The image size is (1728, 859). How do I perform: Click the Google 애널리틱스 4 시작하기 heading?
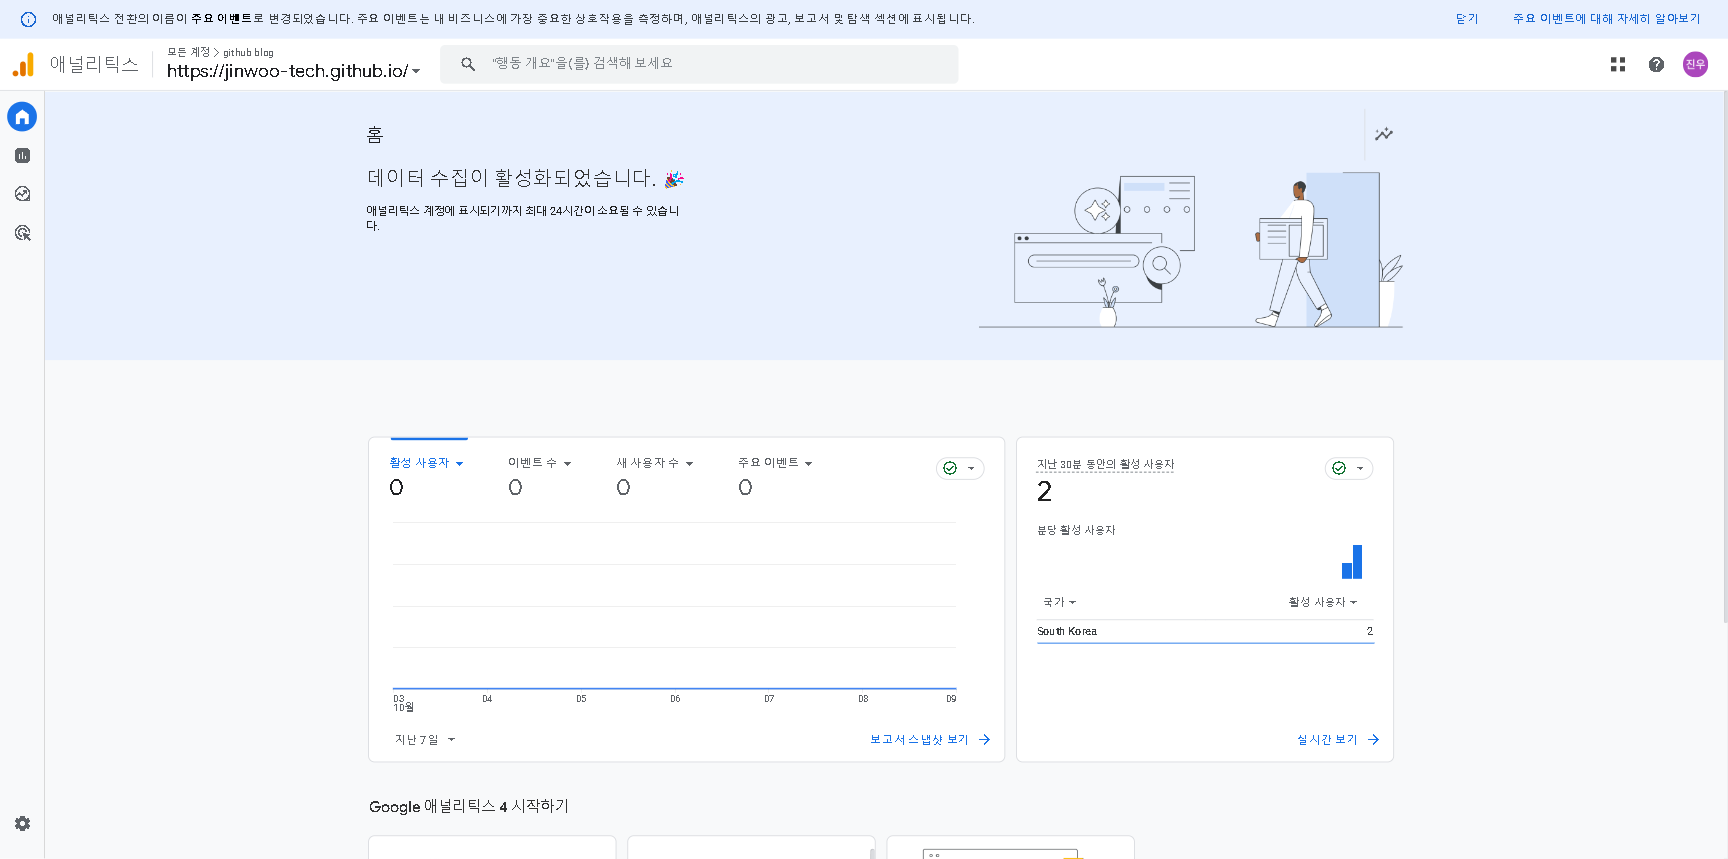(469, 806)
